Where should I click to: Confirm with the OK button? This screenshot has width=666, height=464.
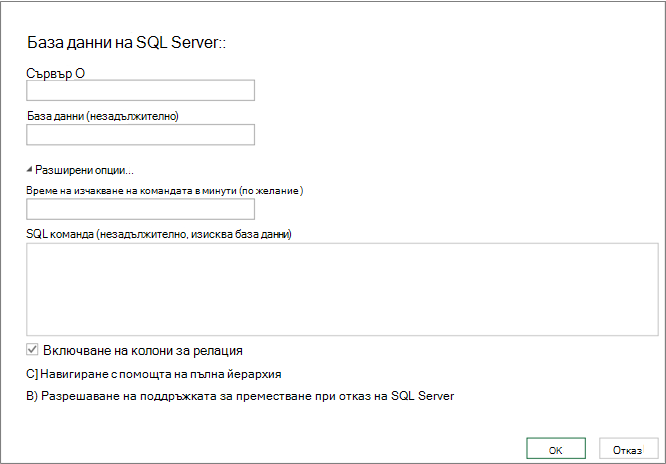click(x=556, y=449)
